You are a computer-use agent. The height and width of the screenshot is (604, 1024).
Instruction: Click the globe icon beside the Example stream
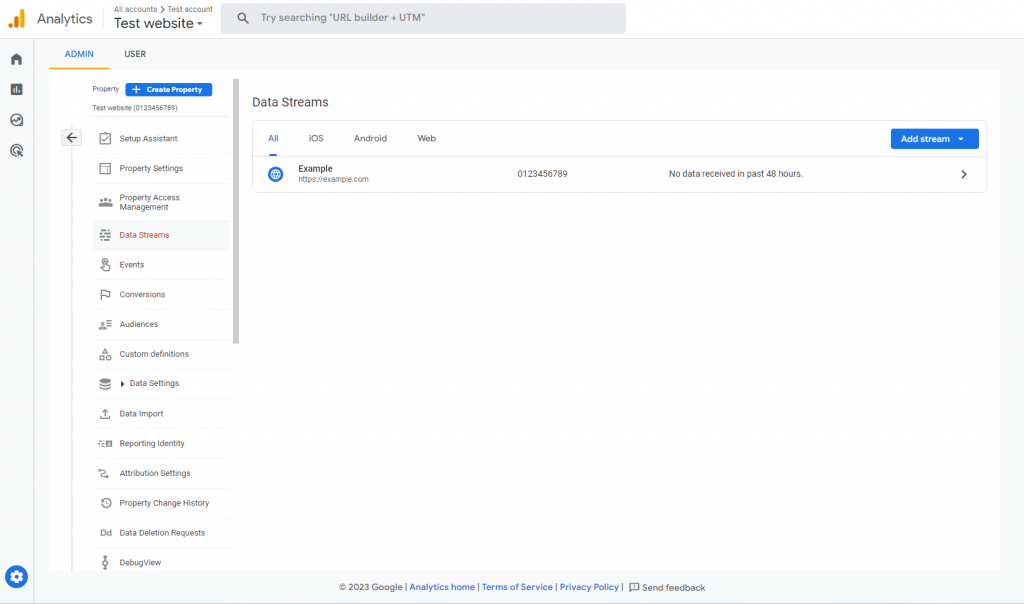click(274, 173)
